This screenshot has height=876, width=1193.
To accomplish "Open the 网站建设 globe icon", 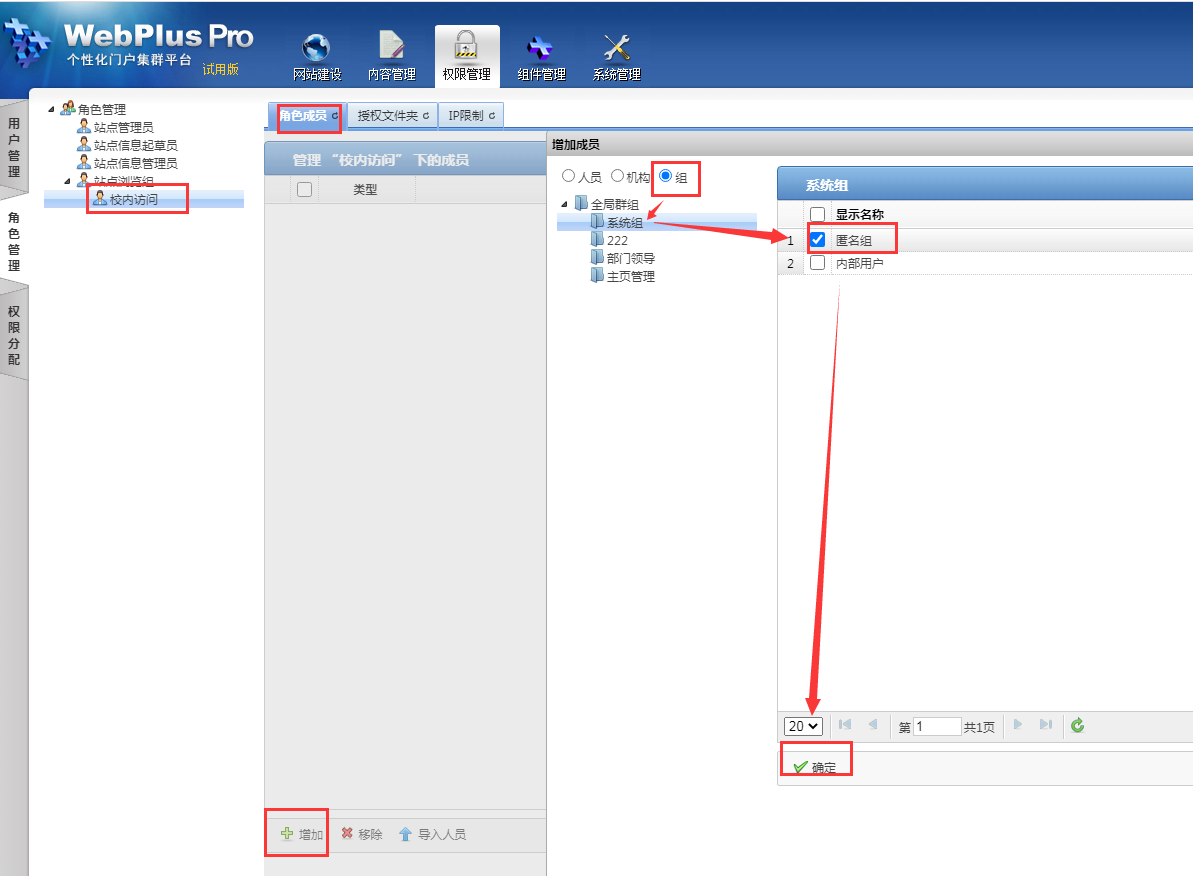I will pos(316,48).
